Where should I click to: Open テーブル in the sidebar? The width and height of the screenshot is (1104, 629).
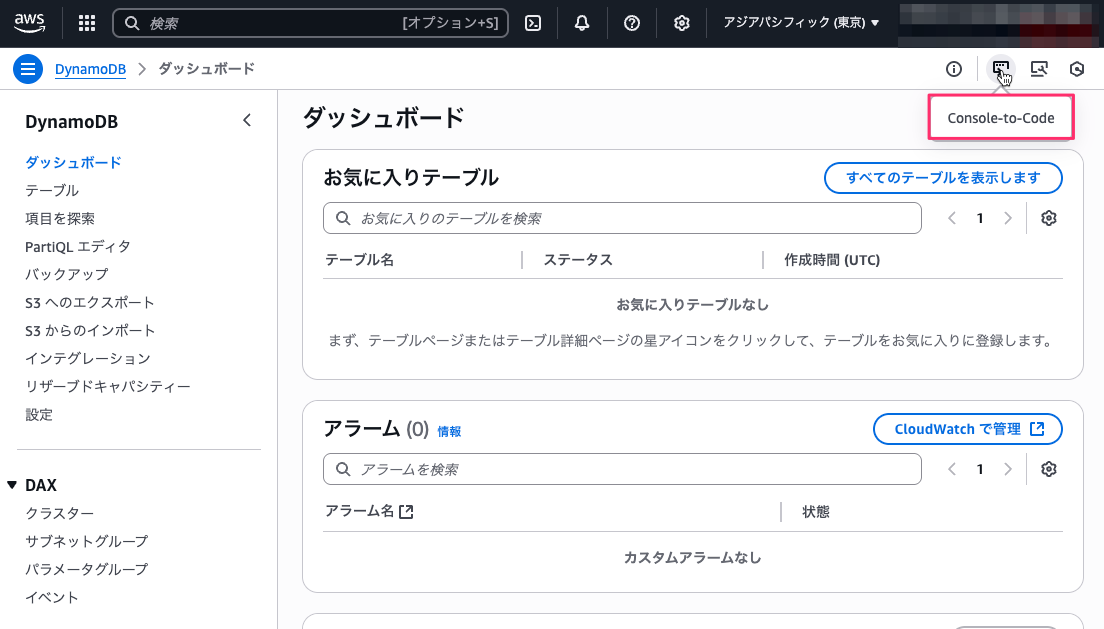tap(52, 191)
